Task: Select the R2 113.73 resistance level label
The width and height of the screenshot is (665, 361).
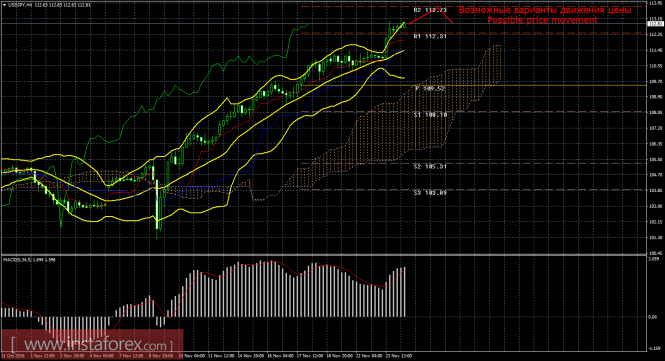Action: pyautogui.click(x=430, y=10)
